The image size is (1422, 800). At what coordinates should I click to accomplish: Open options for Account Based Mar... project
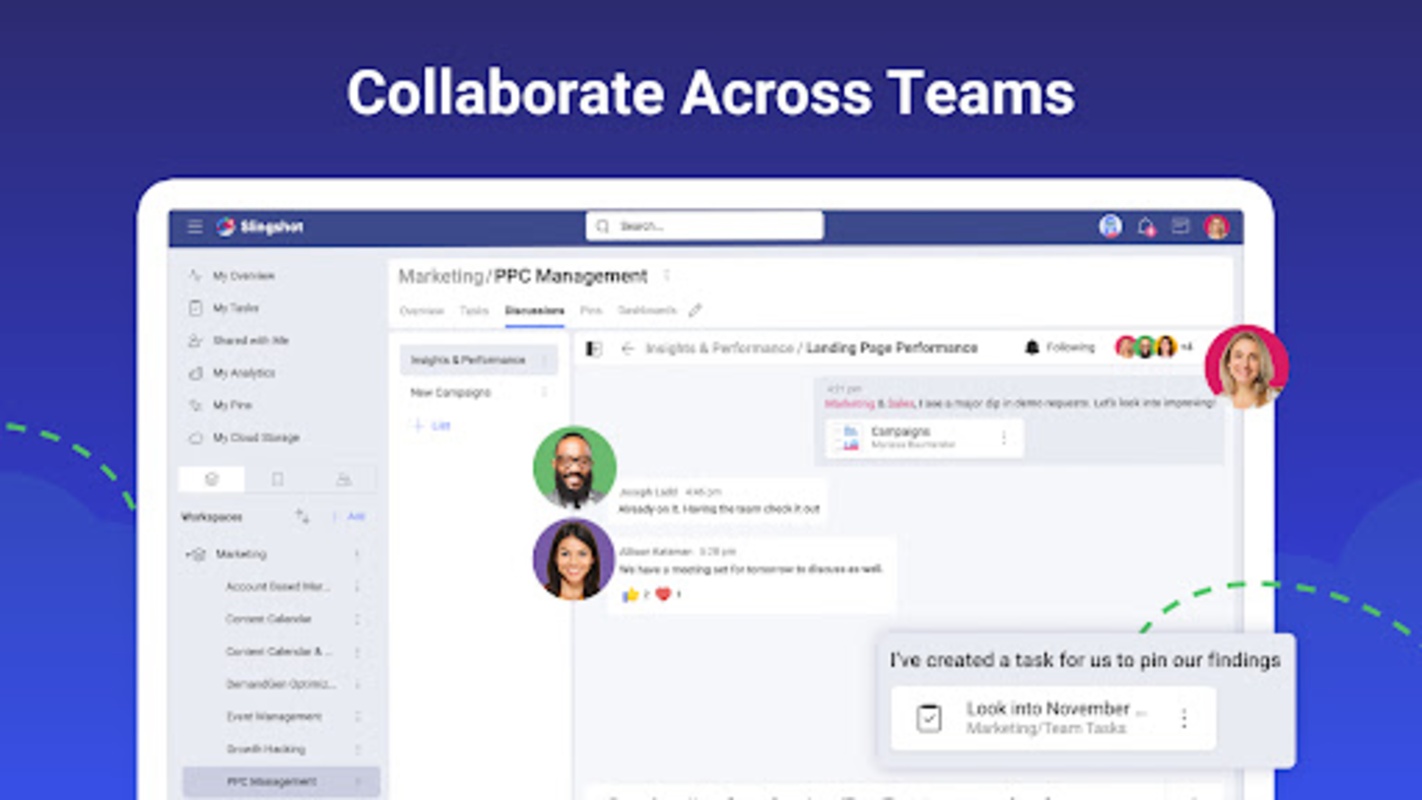[x=357, y=587]
